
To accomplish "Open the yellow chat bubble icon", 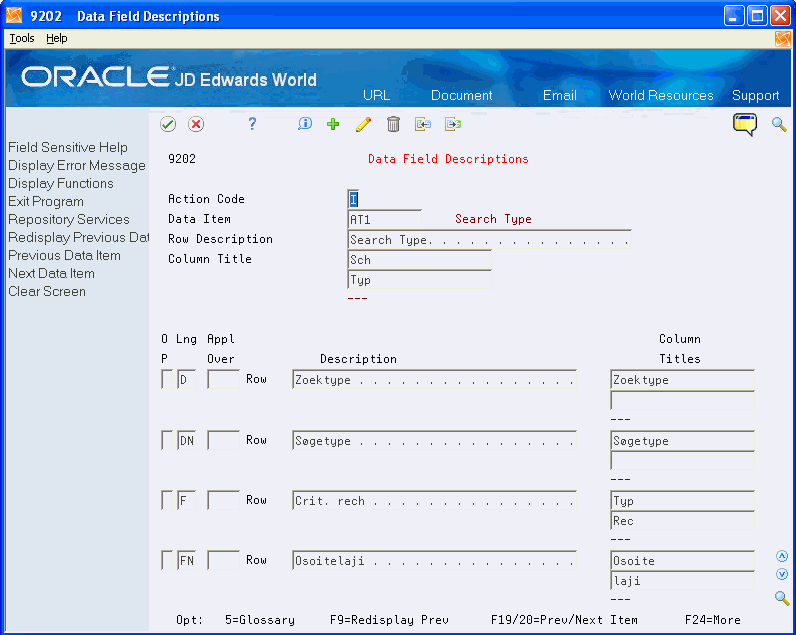I will (745, 124).
